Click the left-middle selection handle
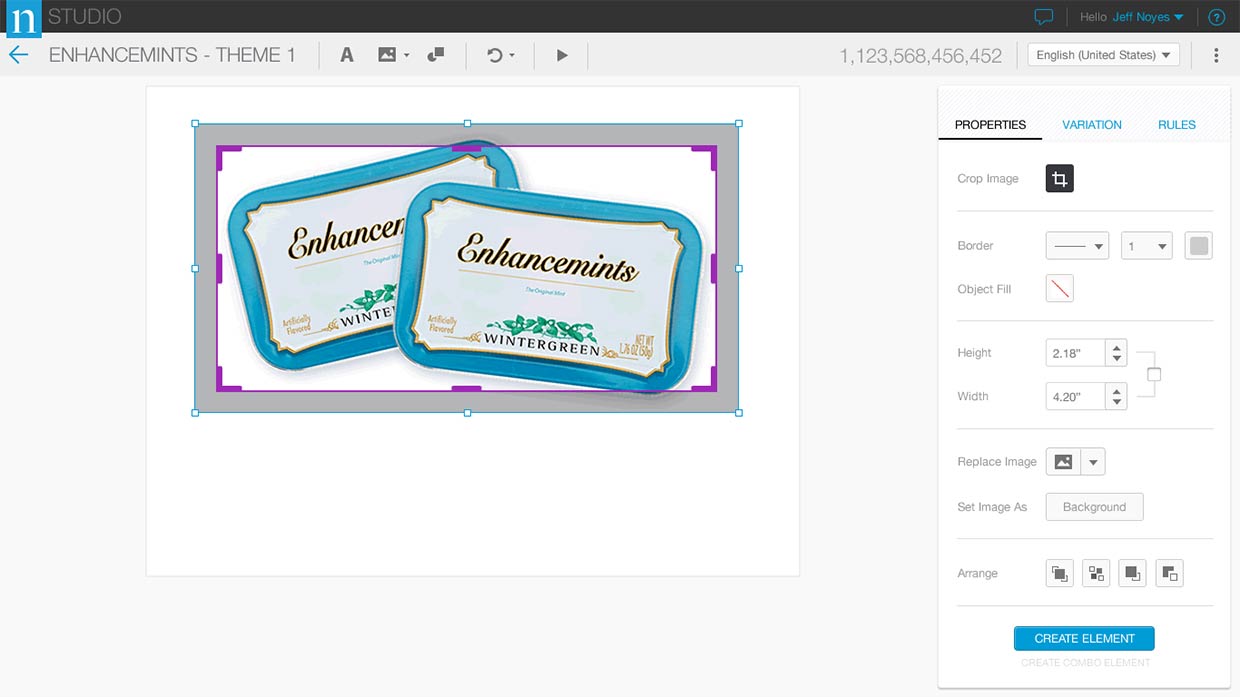 pos(195,268)
